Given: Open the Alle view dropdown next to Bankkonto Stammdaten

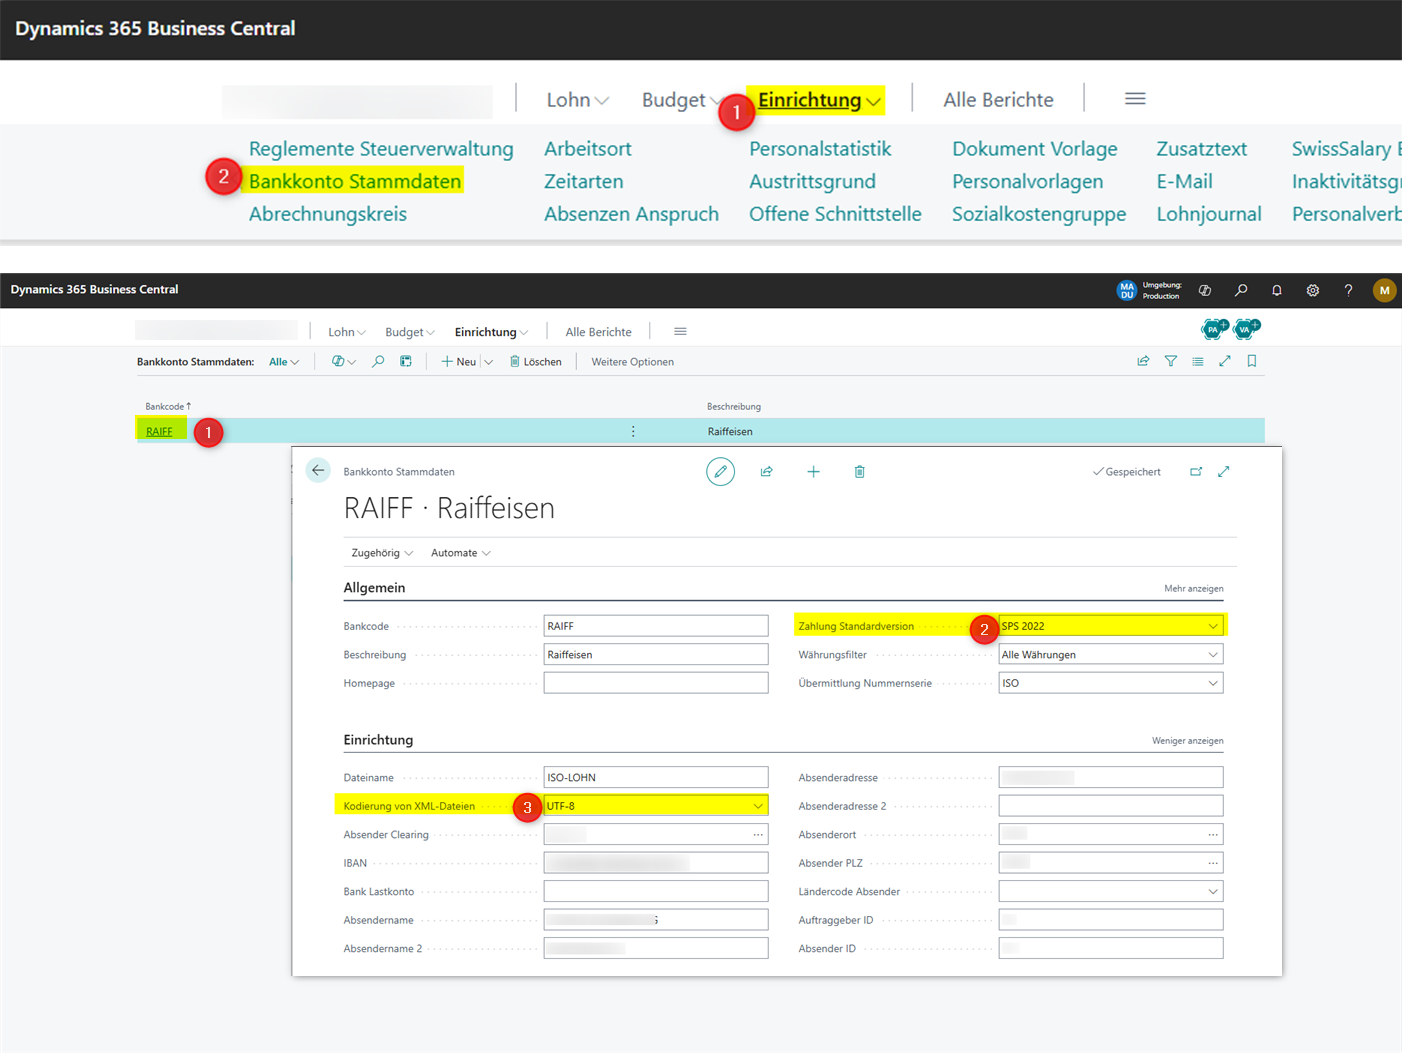Looking at the screenshot, I should click(284, 362).
